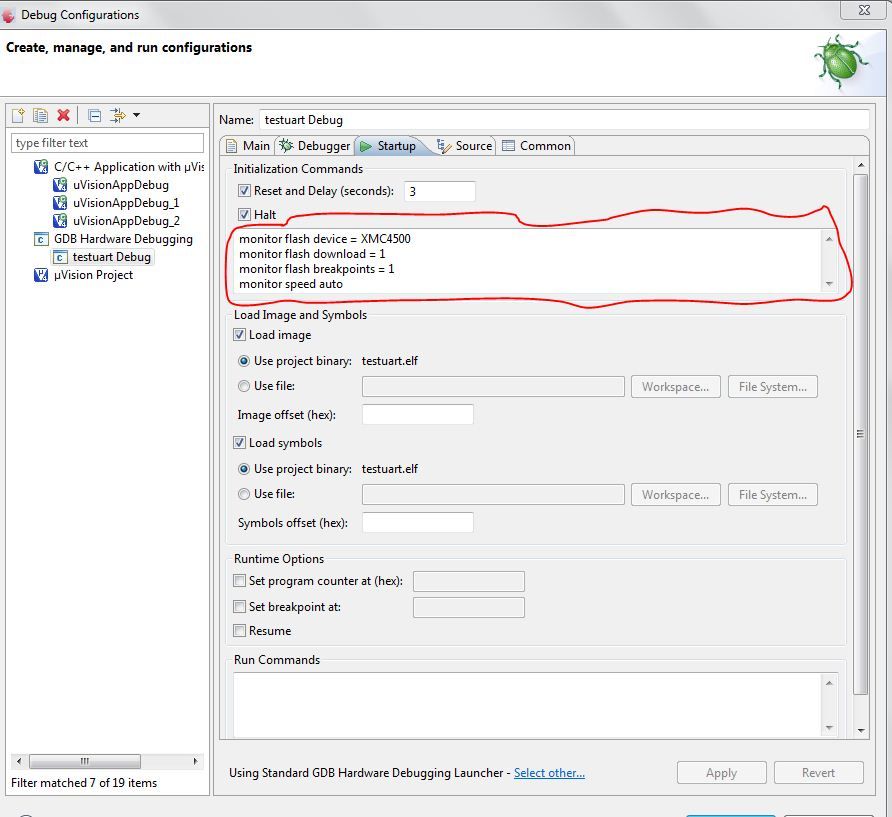Viewport: 892px width, 817px height.
Task: Select GDB Hardware Debugging tree node
Action: (123, 239)
